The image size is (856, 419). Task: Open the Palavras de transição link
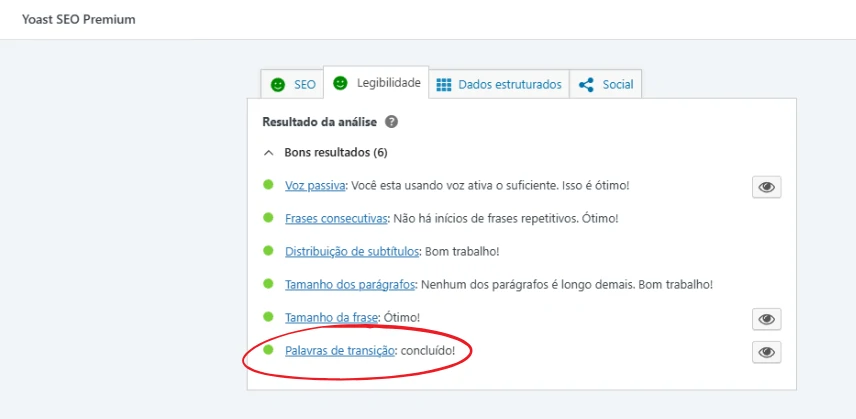pyautogui.click(x=340, y=350)
